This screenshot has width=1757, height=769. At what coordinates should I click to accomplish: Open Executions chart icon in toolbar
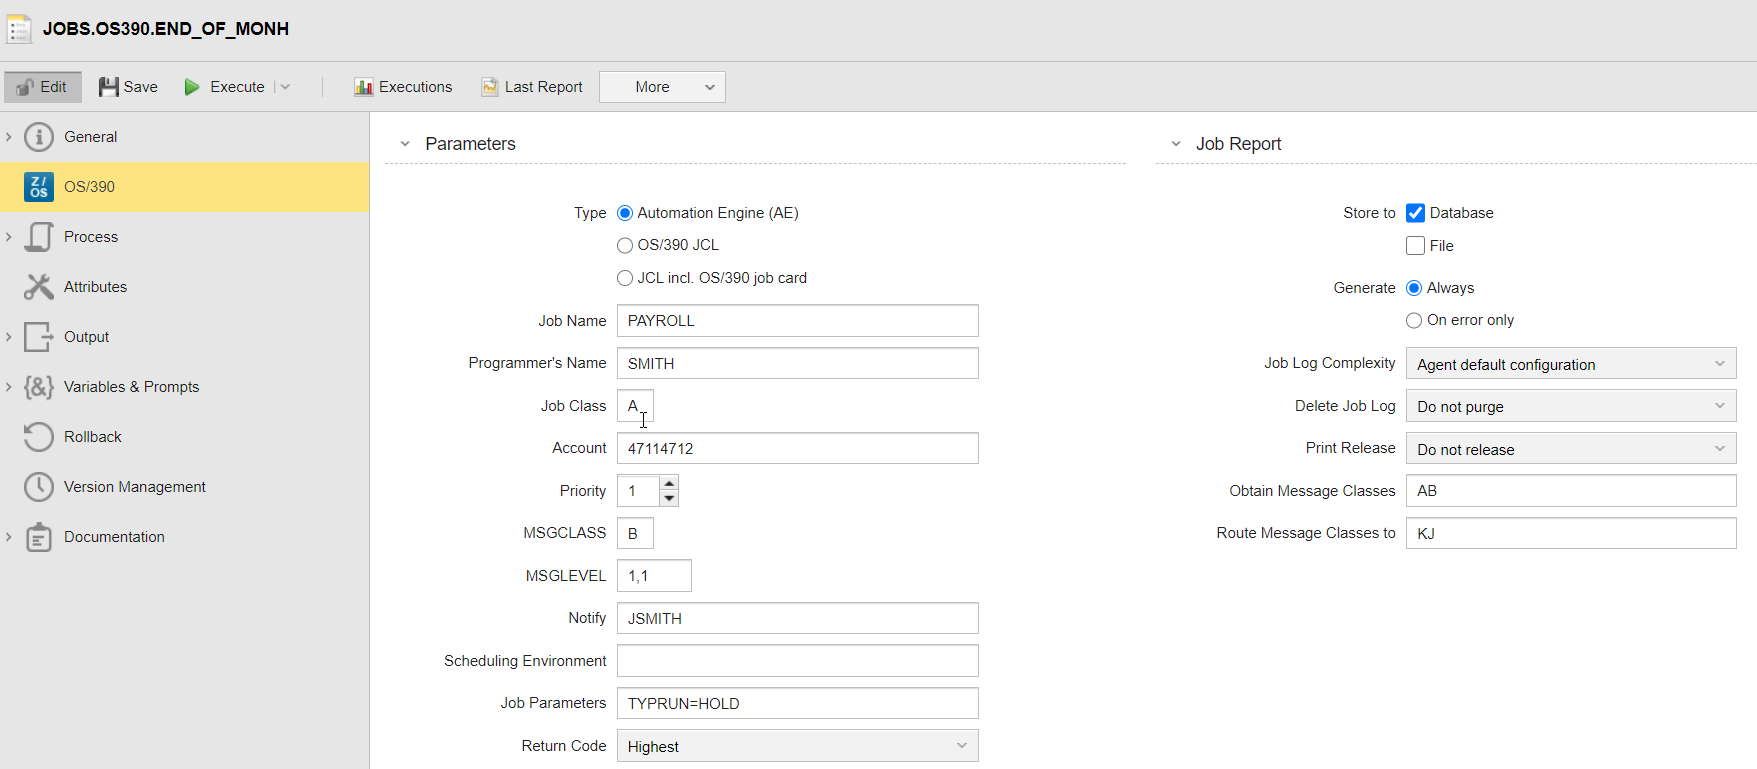(363, 87)
